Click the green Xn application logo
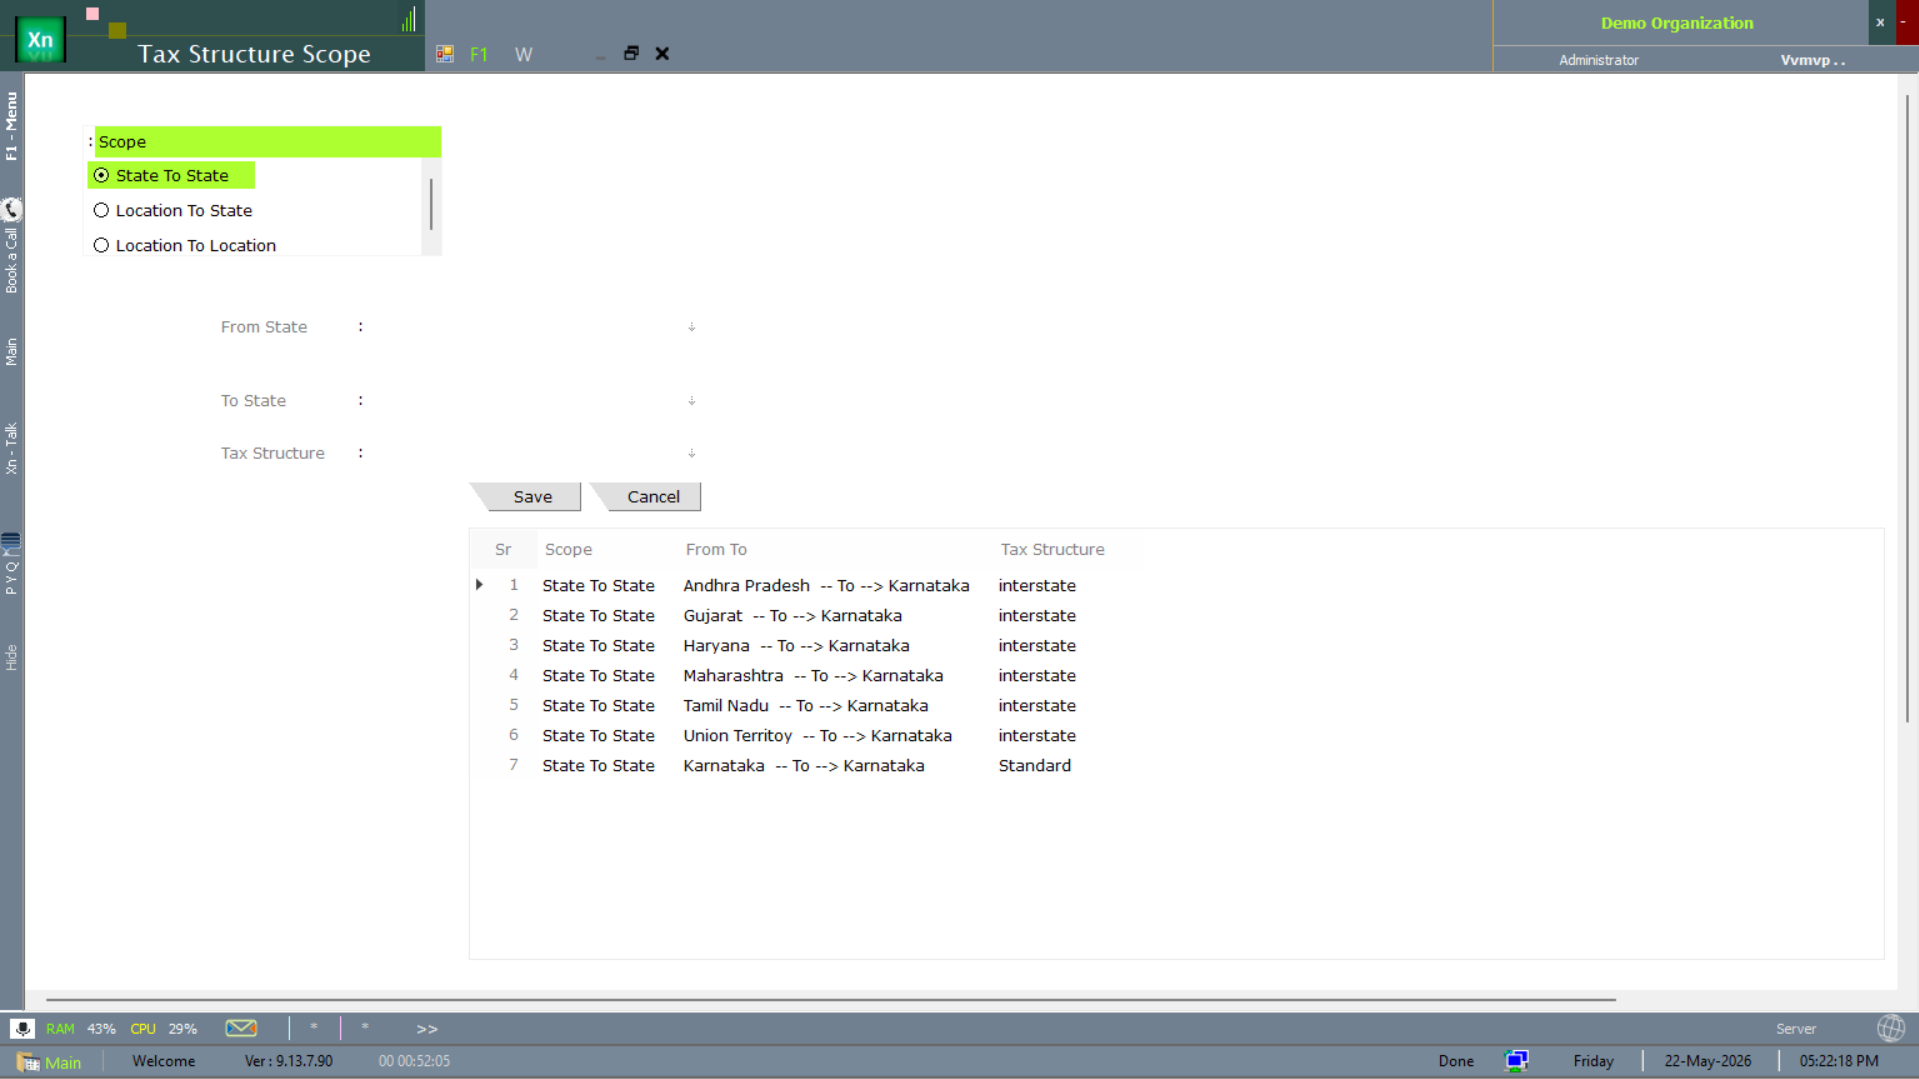This screenshot has height=1079, width=1919. pyautogui.click(x=40, y=40)
